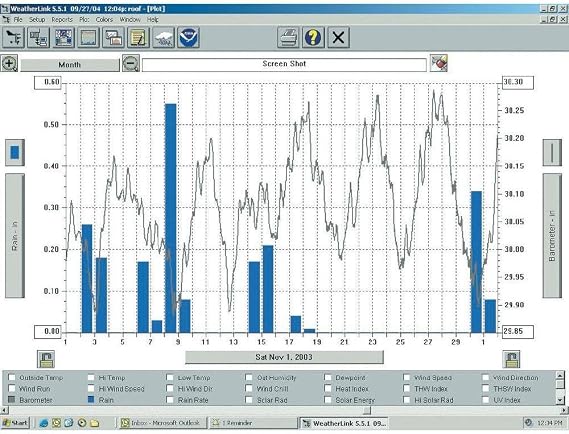Open the Setup menu

37,20
